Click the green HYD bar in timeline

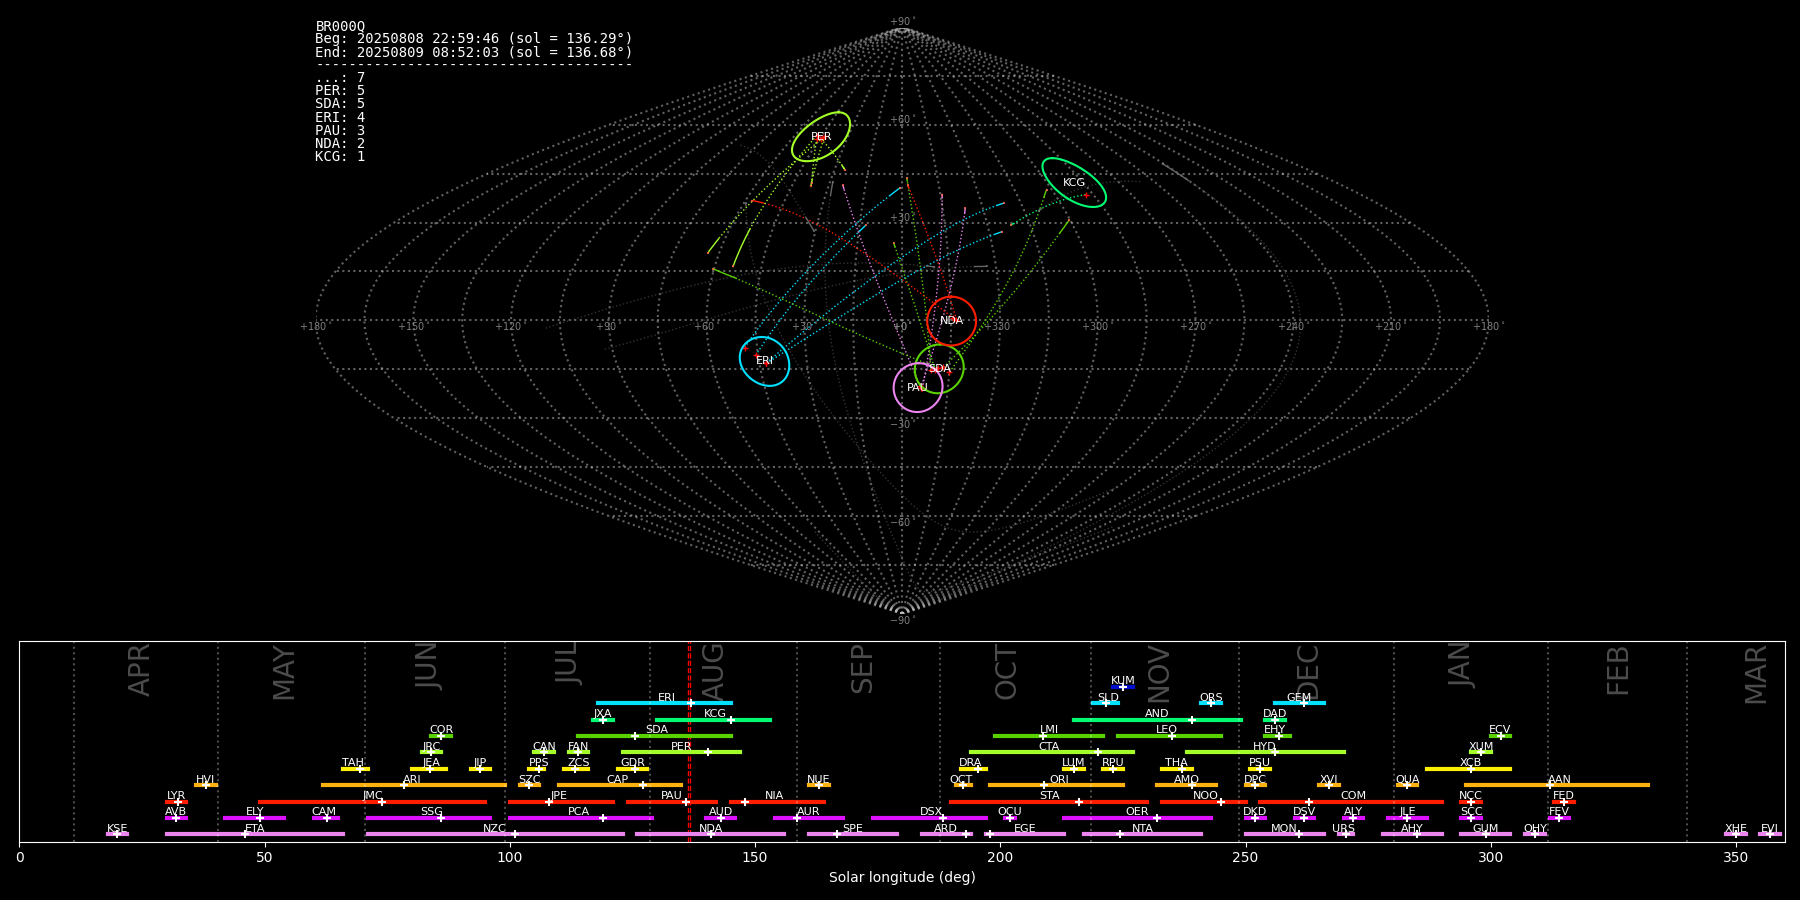pyautogui.click(x=1265, y=752)
